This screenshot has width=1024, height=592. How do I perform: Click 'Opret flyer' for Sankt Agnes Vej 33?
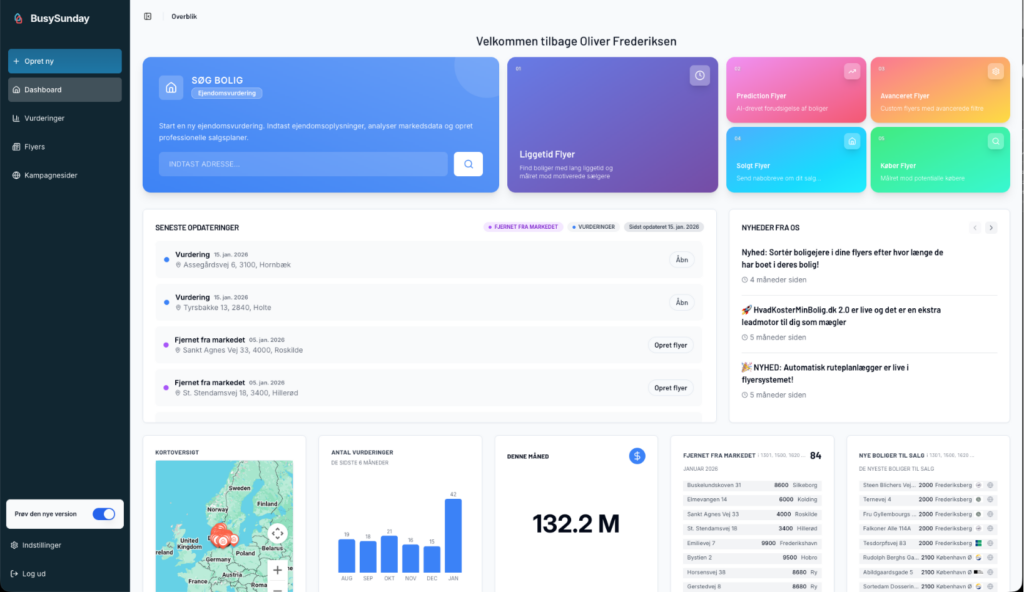(670, 345)
